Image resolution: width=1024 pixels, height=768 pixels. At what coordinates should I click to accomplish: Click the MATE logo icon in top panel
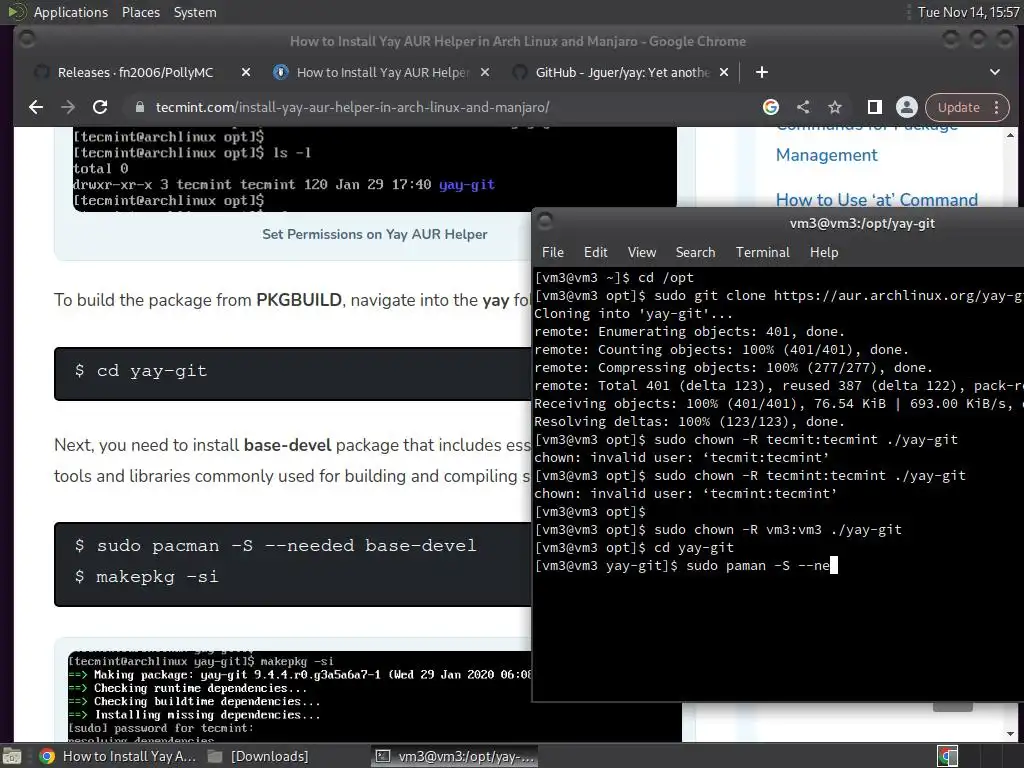coord(16,12)
